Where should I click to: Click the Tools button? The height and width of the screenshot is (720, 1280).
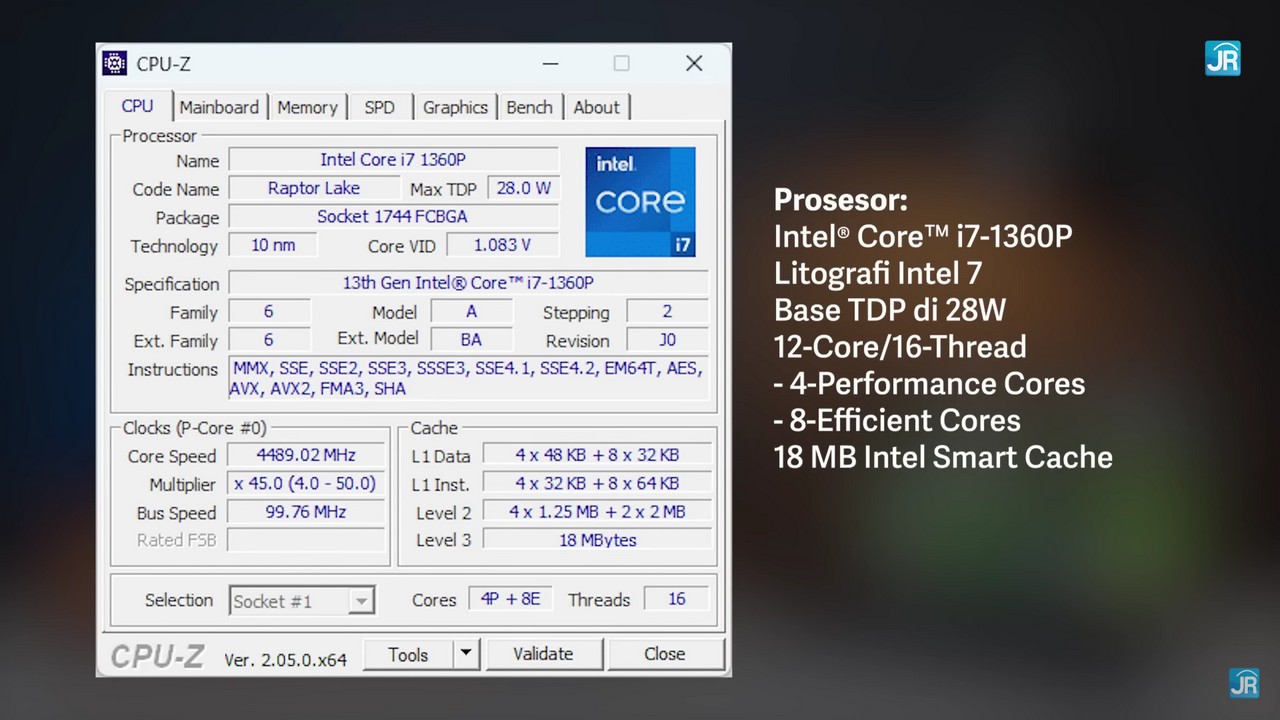point(408,654)
